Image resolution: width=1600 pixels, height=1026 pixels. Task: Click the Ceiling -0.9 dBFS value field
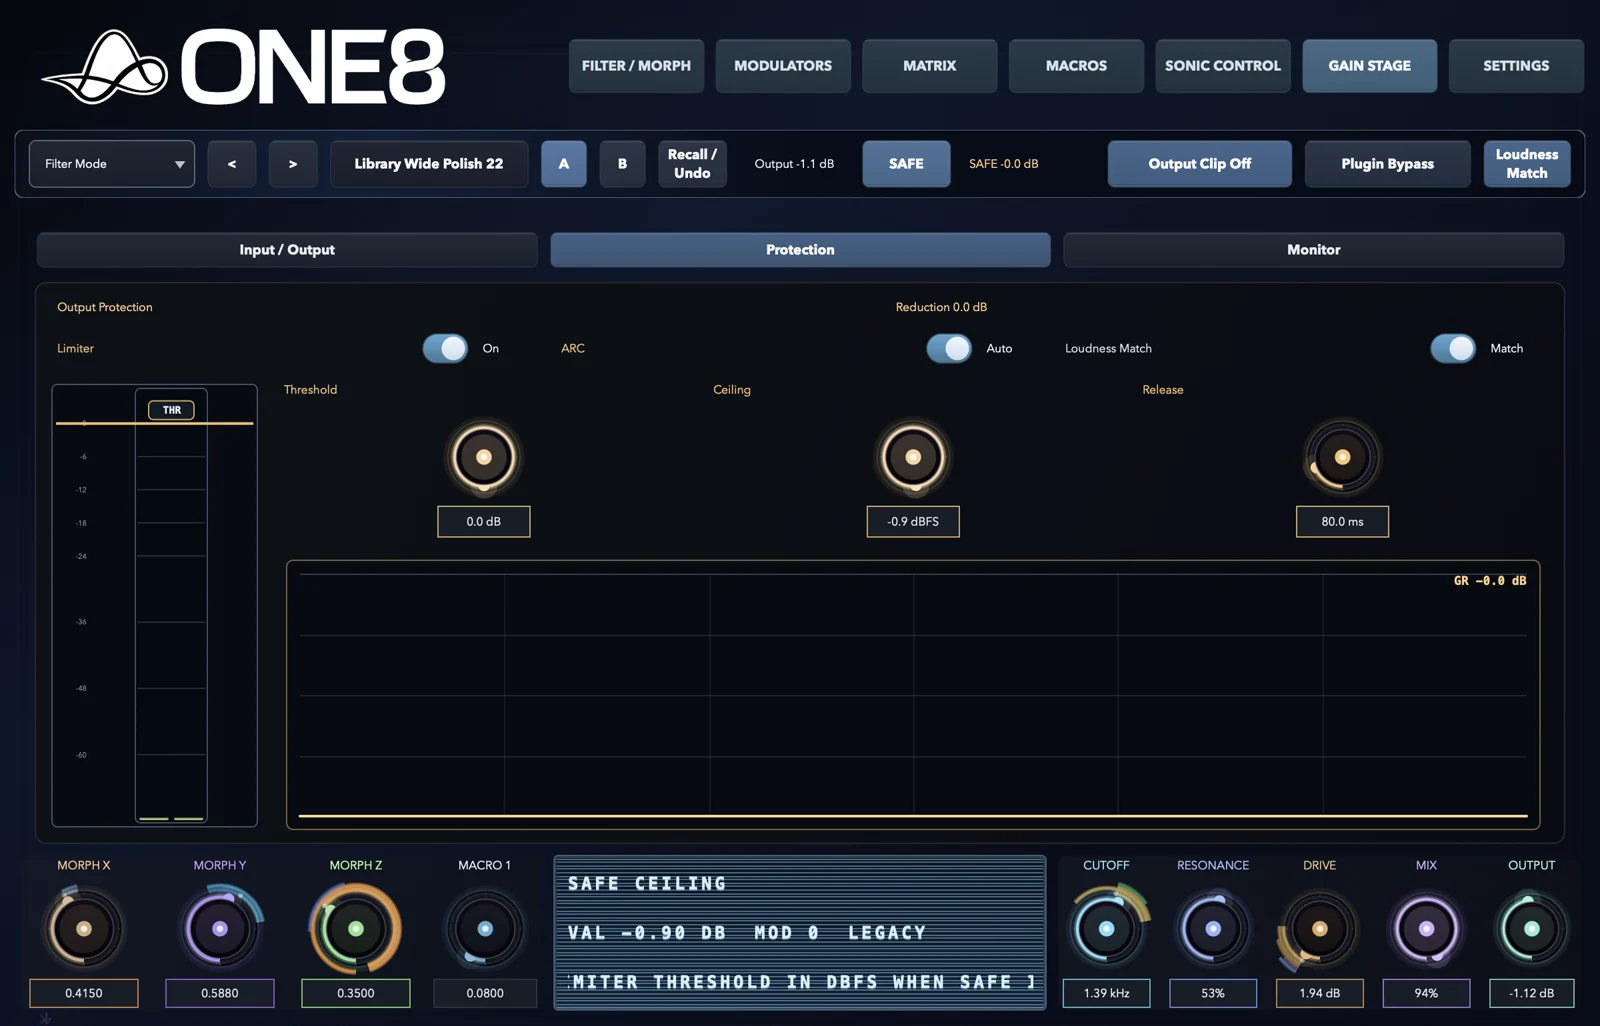click(913, 522)
